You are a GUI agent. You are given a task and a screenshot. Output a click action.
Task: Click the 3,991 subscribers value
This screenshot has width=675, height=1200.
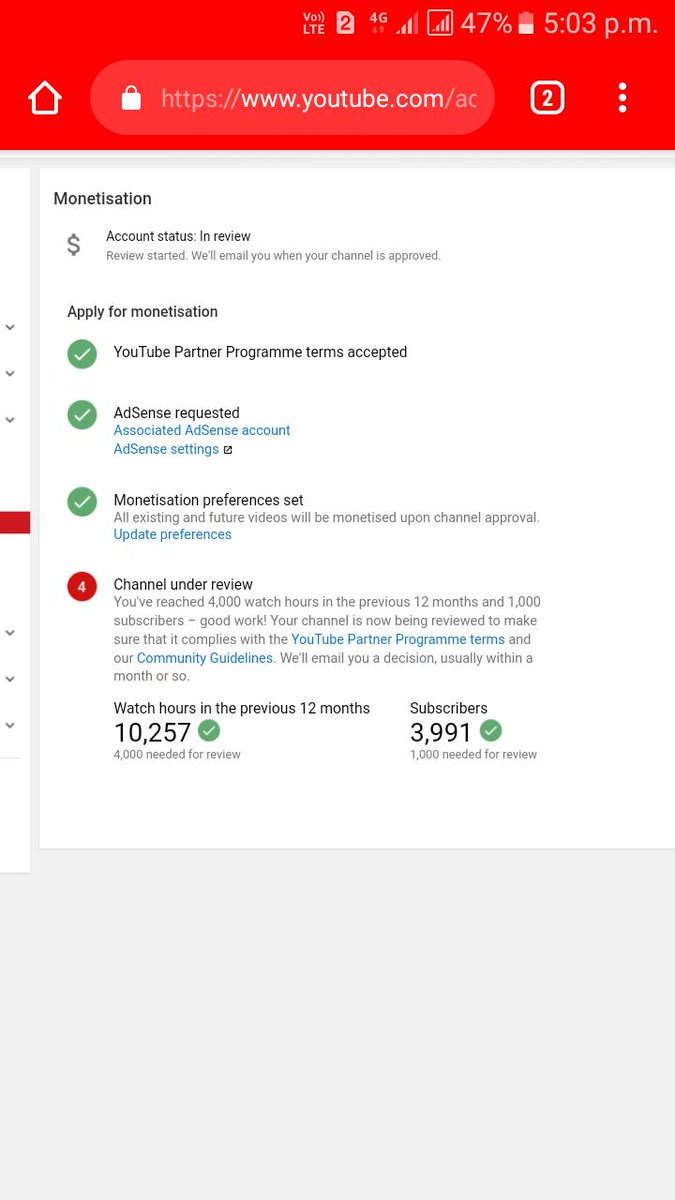coord(441,732)
